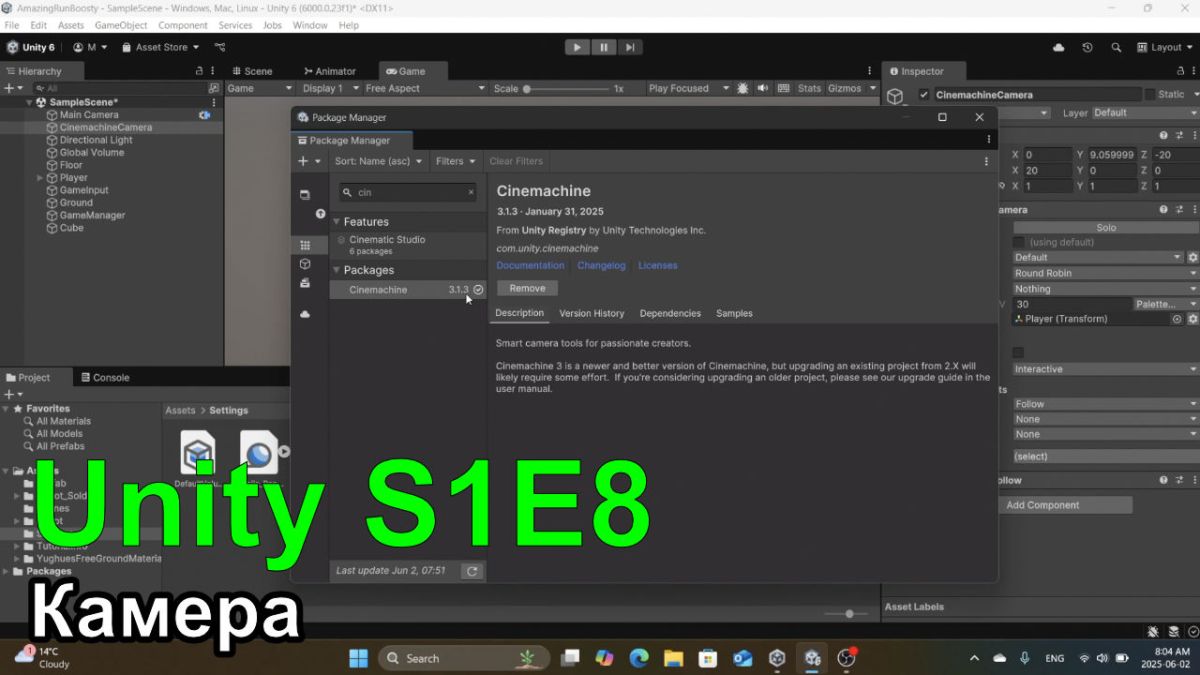Clear the package search field text
The width and height of the screenshot is (1200, 675).
(471, 192)
